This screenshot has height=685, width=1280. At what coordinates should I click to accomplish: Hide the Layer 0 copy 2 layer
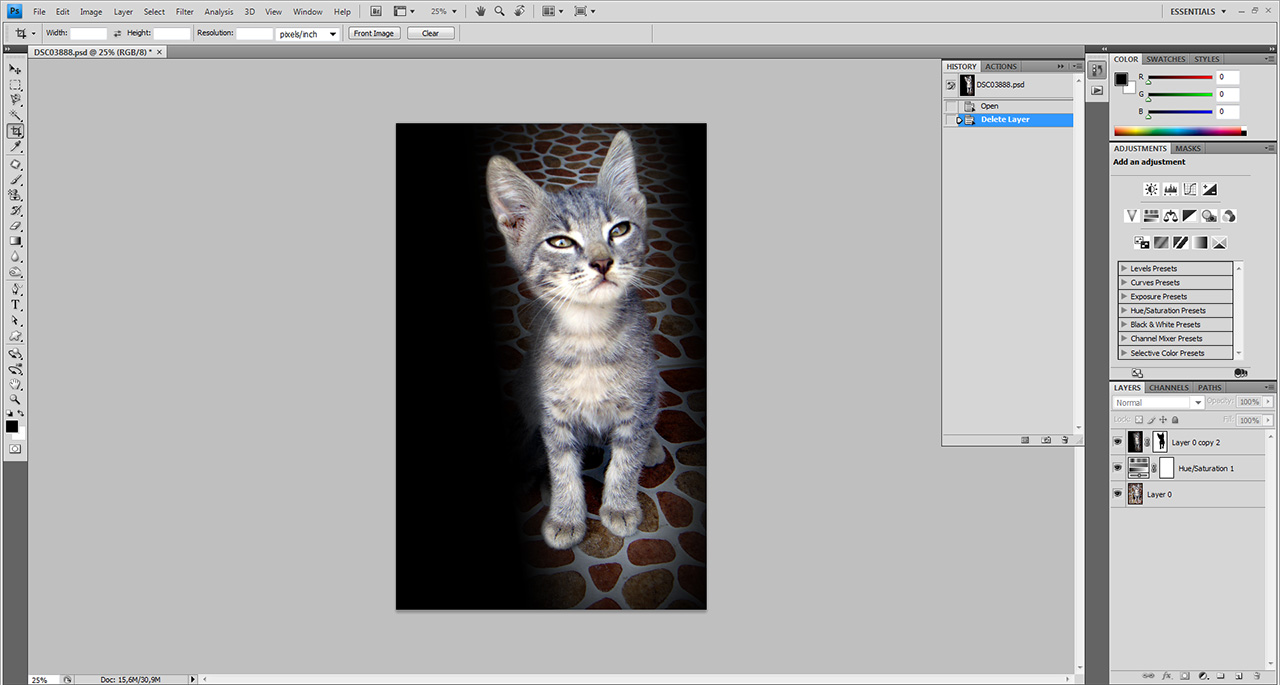(x=1118, y=441)
